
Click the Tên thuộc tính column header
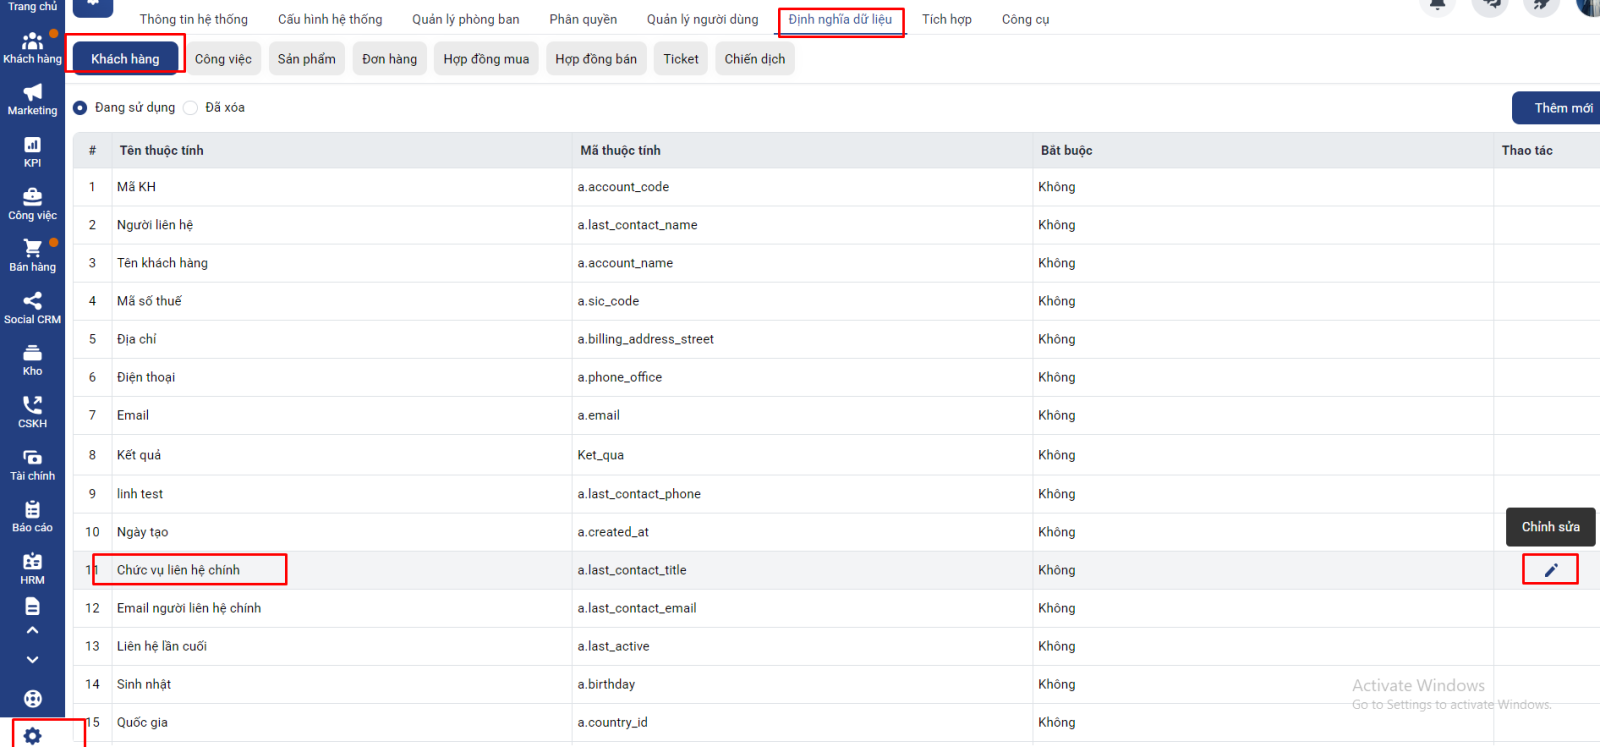coord(162,151)
